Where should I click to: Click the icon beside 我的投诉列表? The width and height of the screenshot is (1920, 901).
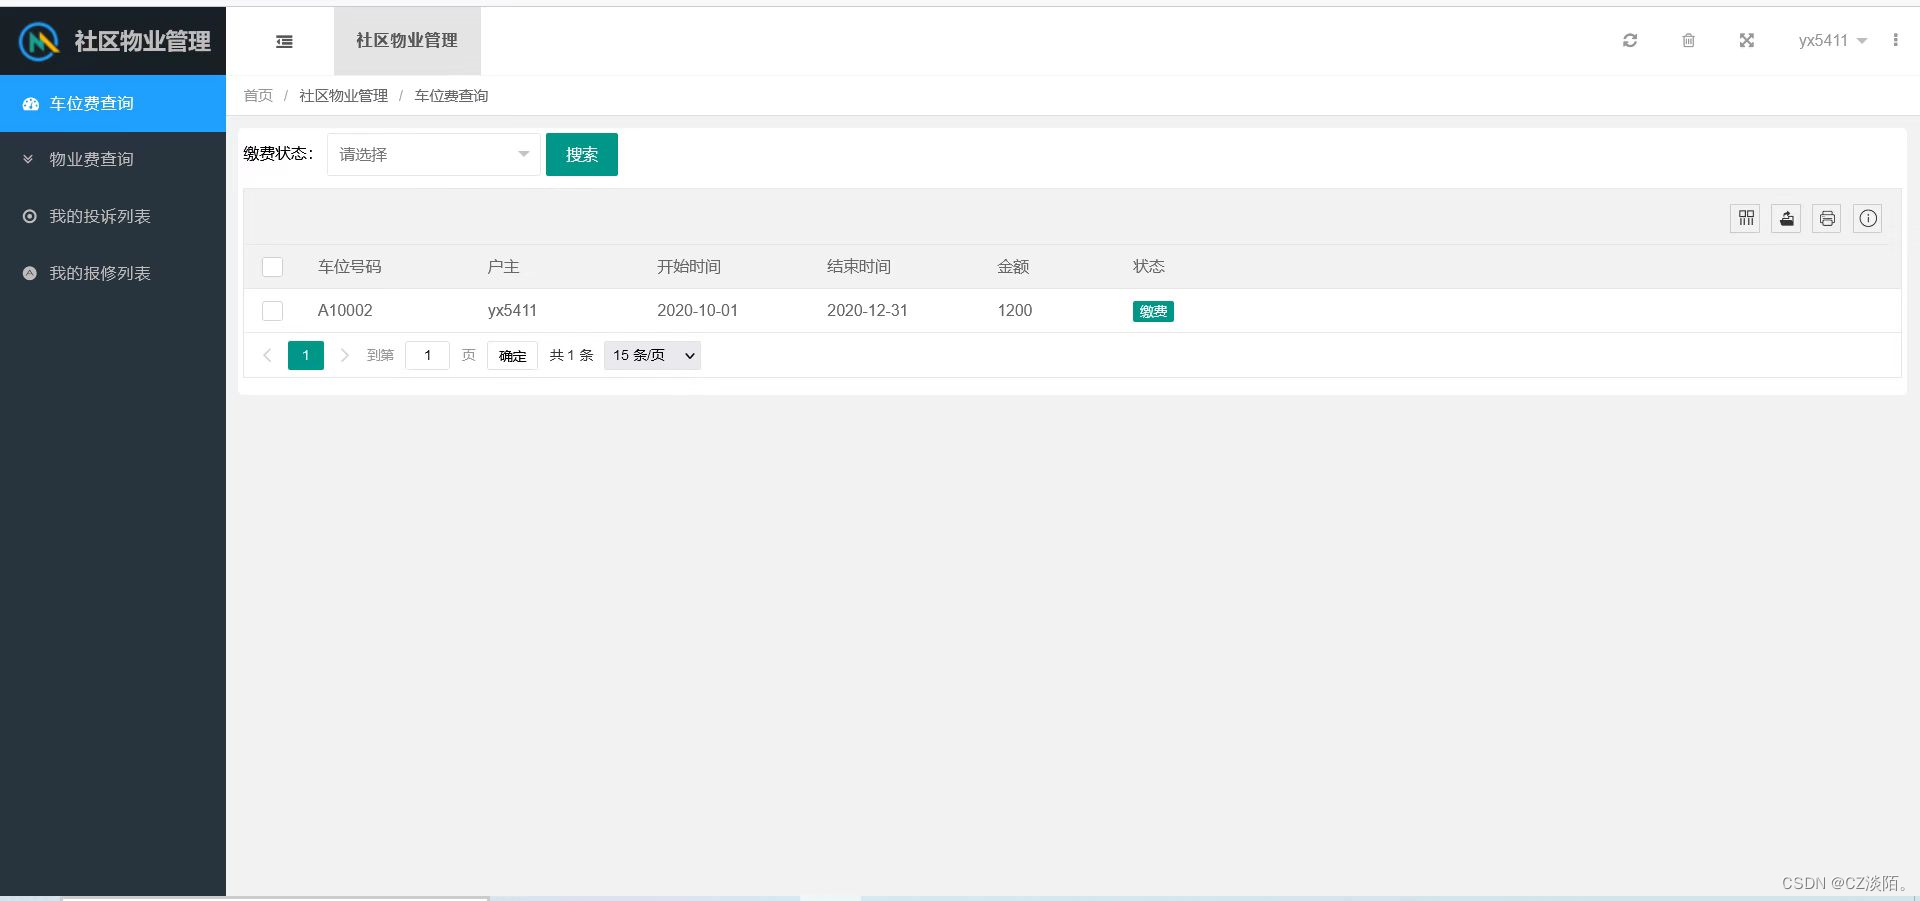click(x=30, y=216)
